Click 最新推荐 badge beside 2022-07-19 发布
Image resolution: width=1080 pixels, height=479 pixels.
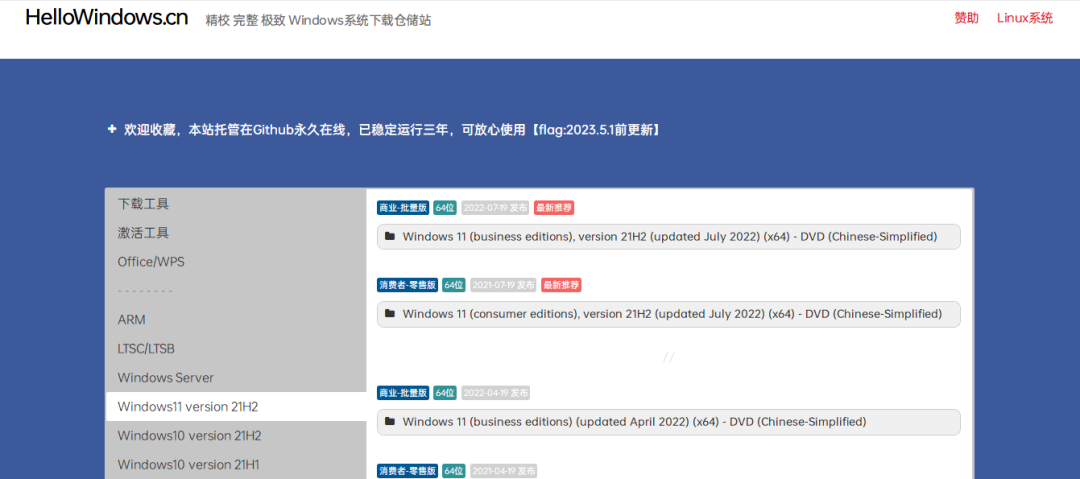[x=554, y=207]
